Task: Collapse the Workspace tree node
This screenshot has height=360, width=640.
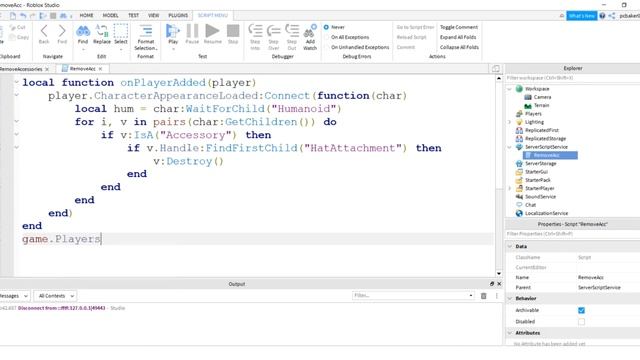Action: [509, 89]
